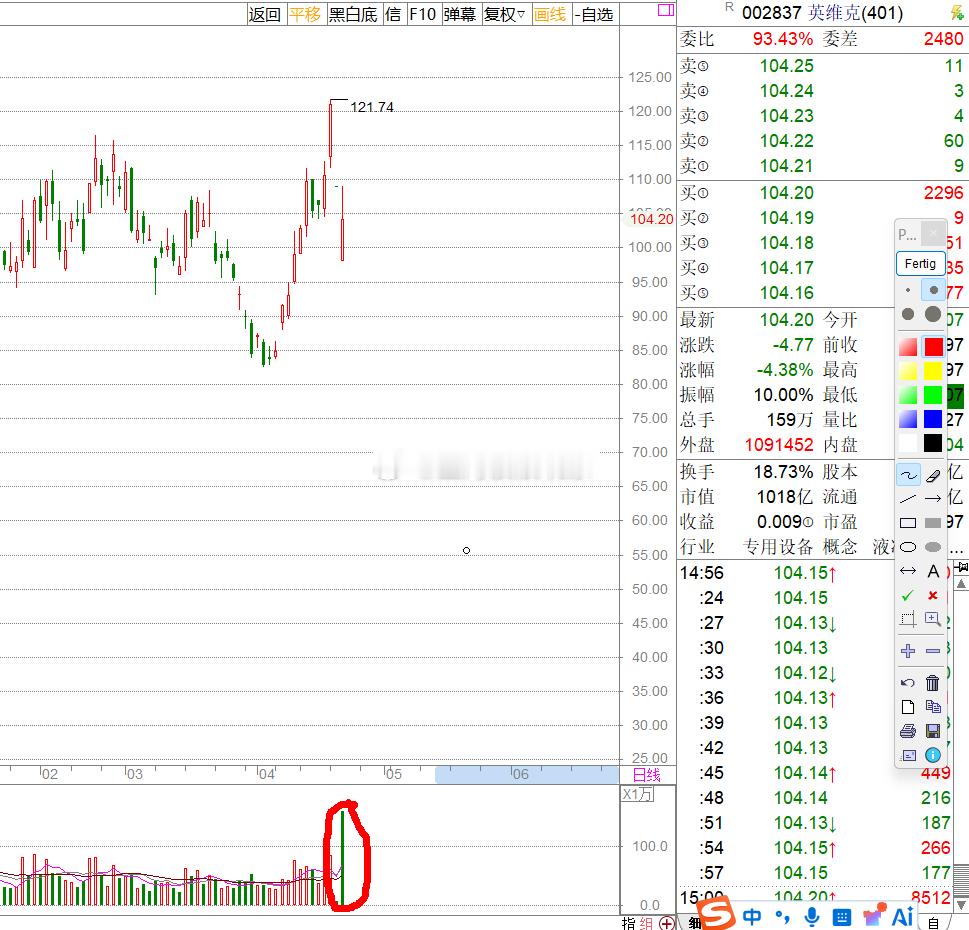This screenshot has height=930, width=969.
Task: Select the second-largest pen size dot
Action: tap(908, 314)
